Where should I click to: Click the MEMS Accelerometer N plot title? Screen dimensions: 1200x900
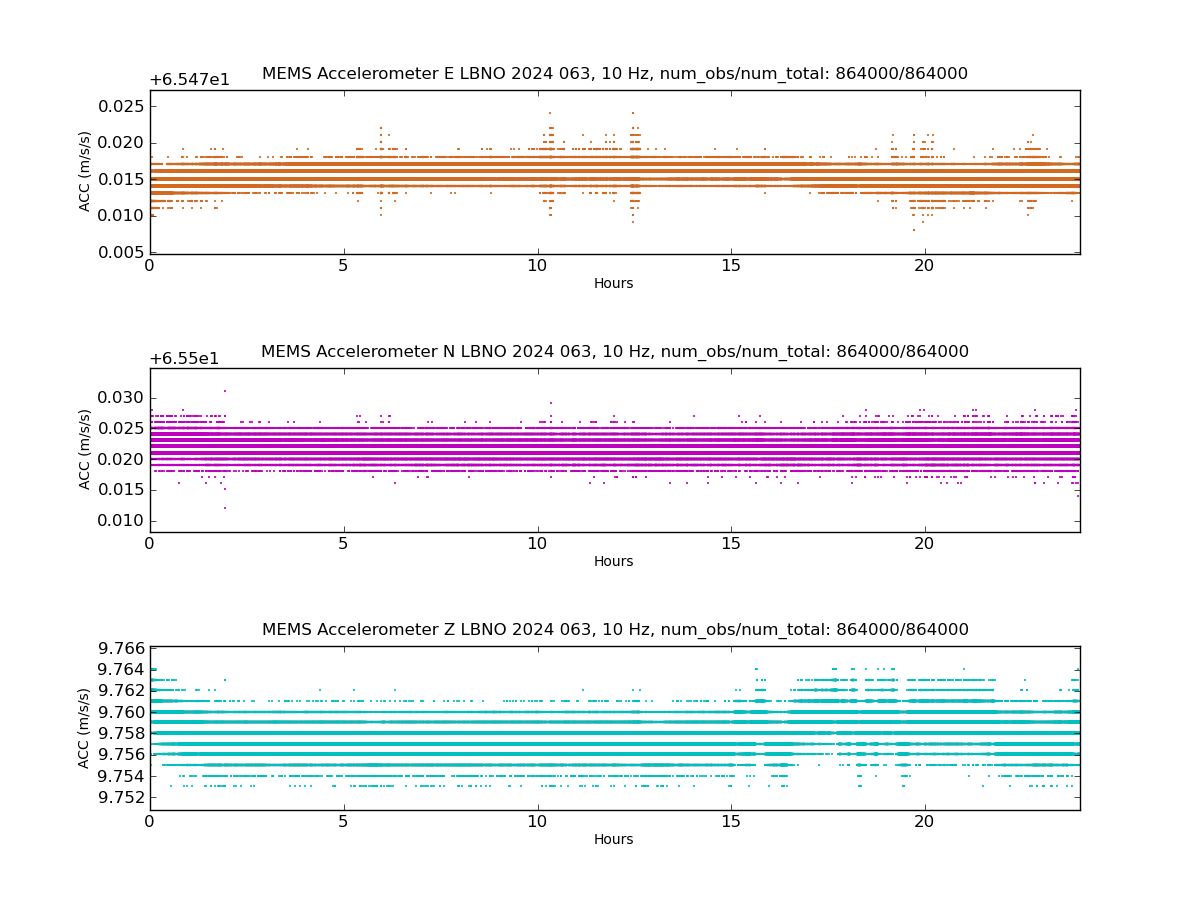(615, 352)
